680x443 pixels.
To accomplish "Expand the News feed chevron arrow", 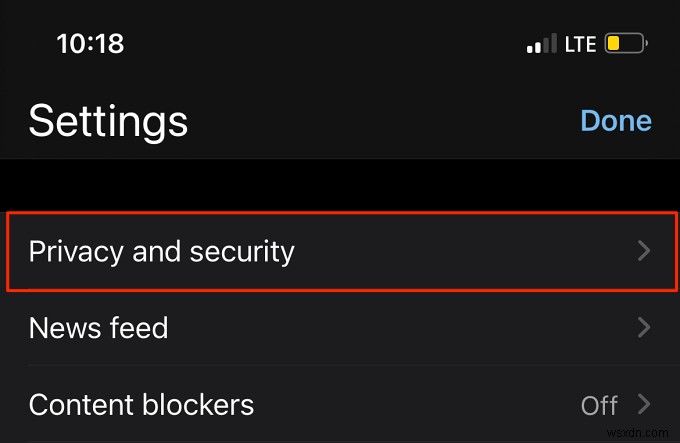I will [x=644, y=327].
